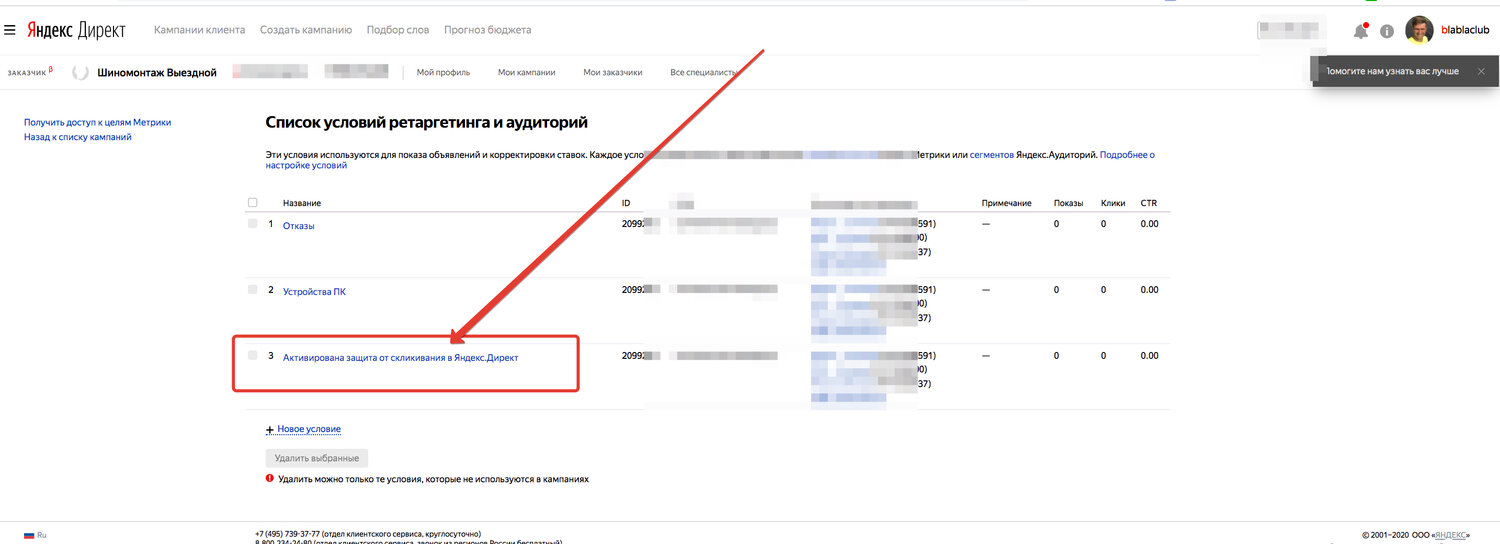Check the box for row Отказы
1500x544 pixels.
tap(252, 224)
